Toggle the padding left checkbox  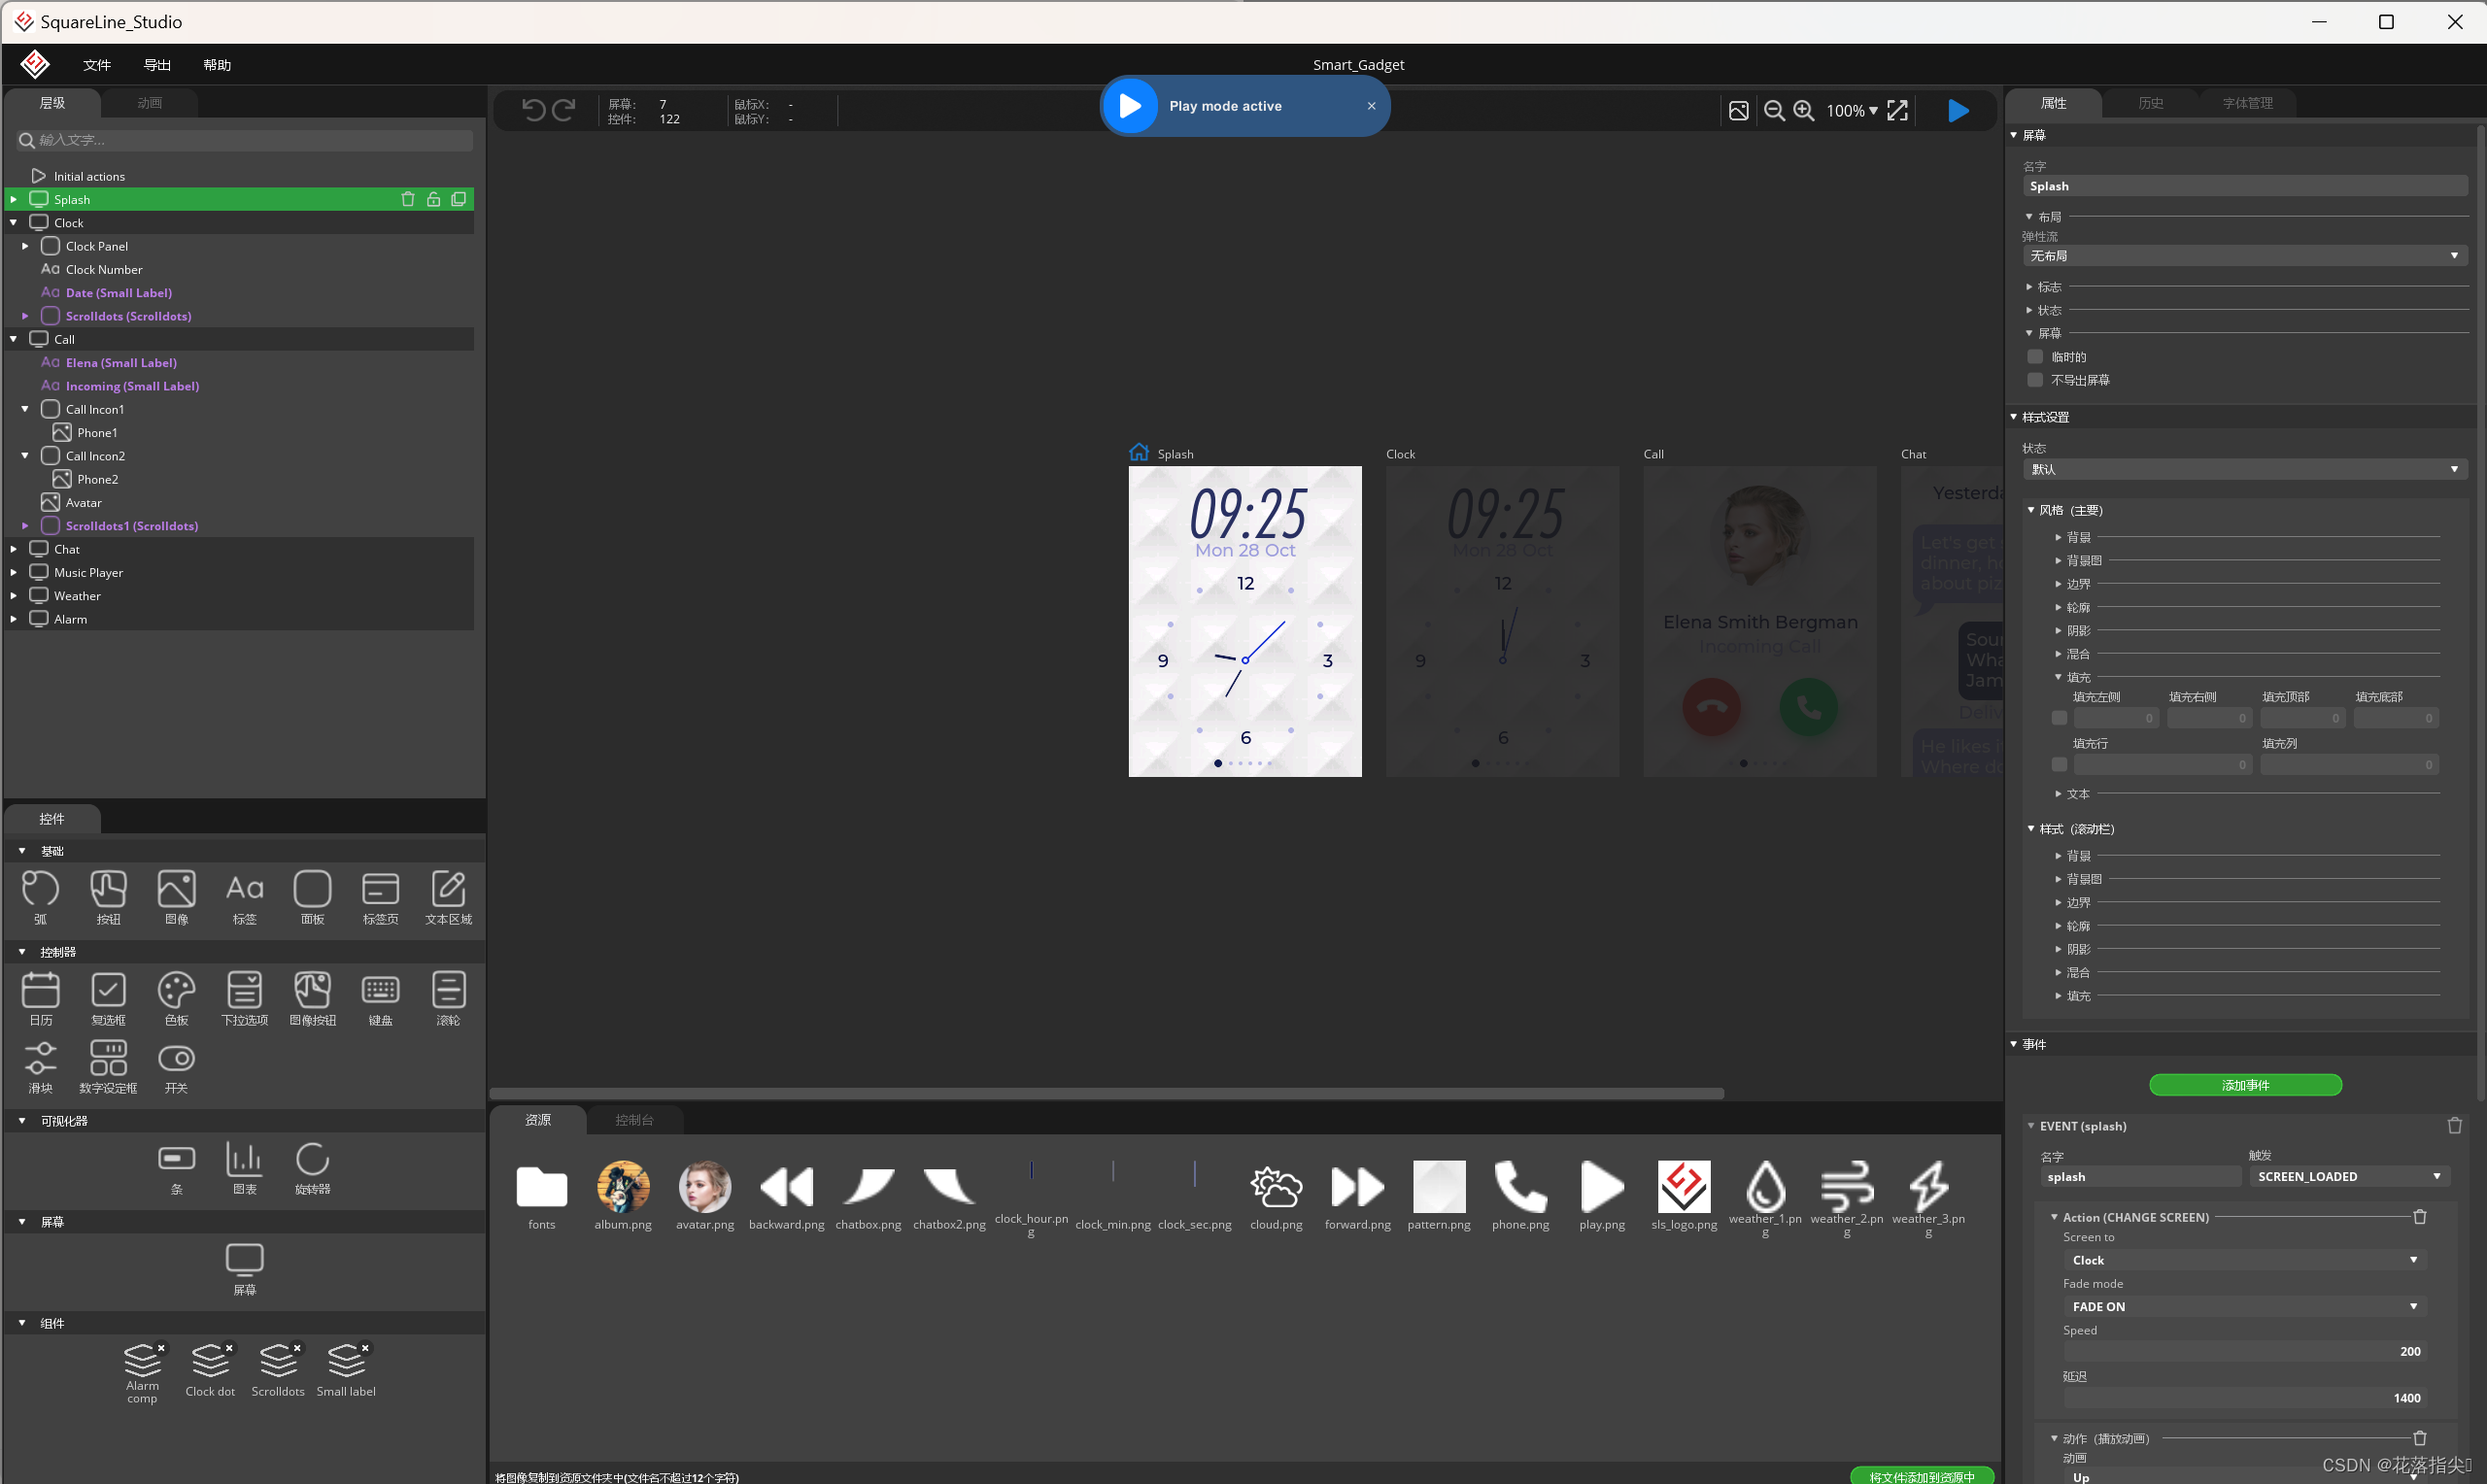tap(2059, 718)
